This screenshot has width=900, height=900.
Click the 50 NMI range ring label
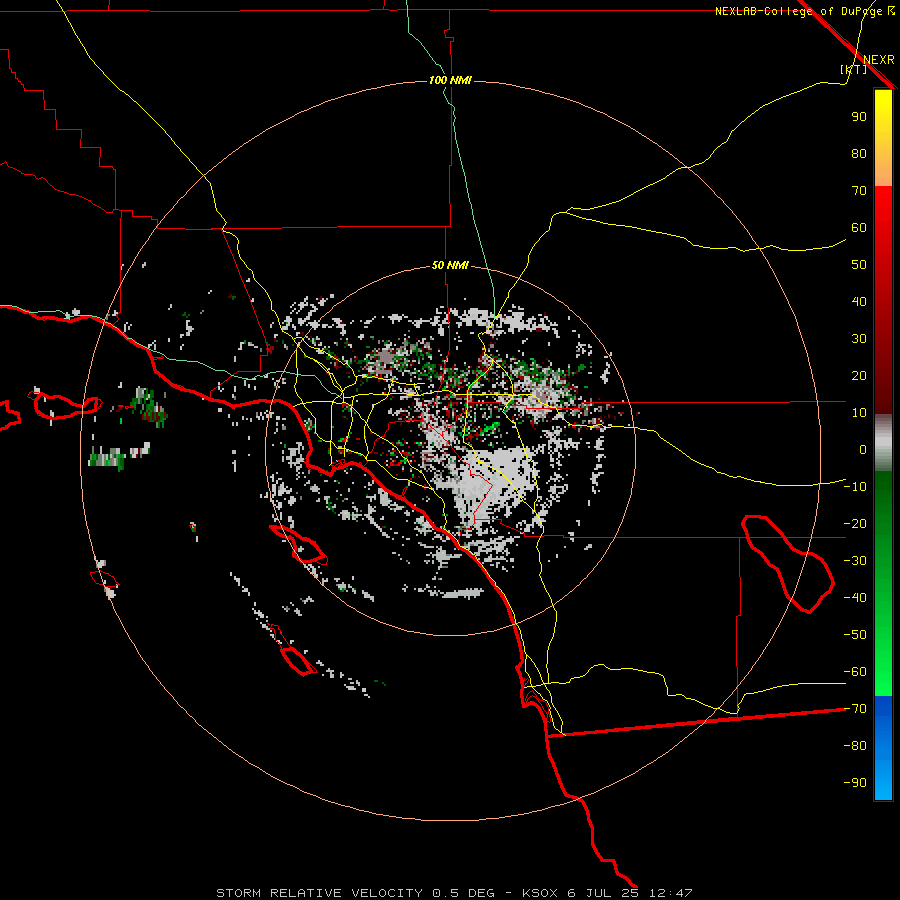coord(450,265)
